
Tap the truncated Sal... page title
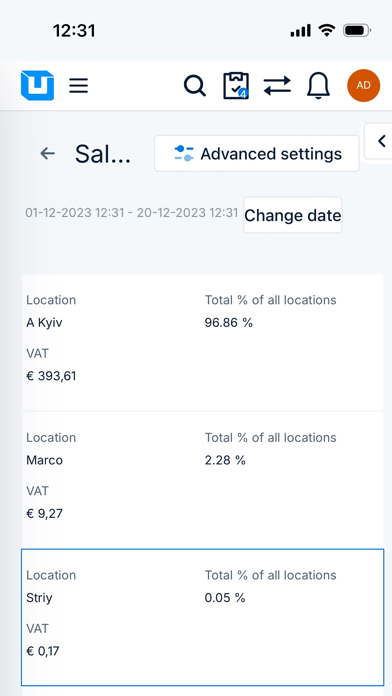click(103, 154)
